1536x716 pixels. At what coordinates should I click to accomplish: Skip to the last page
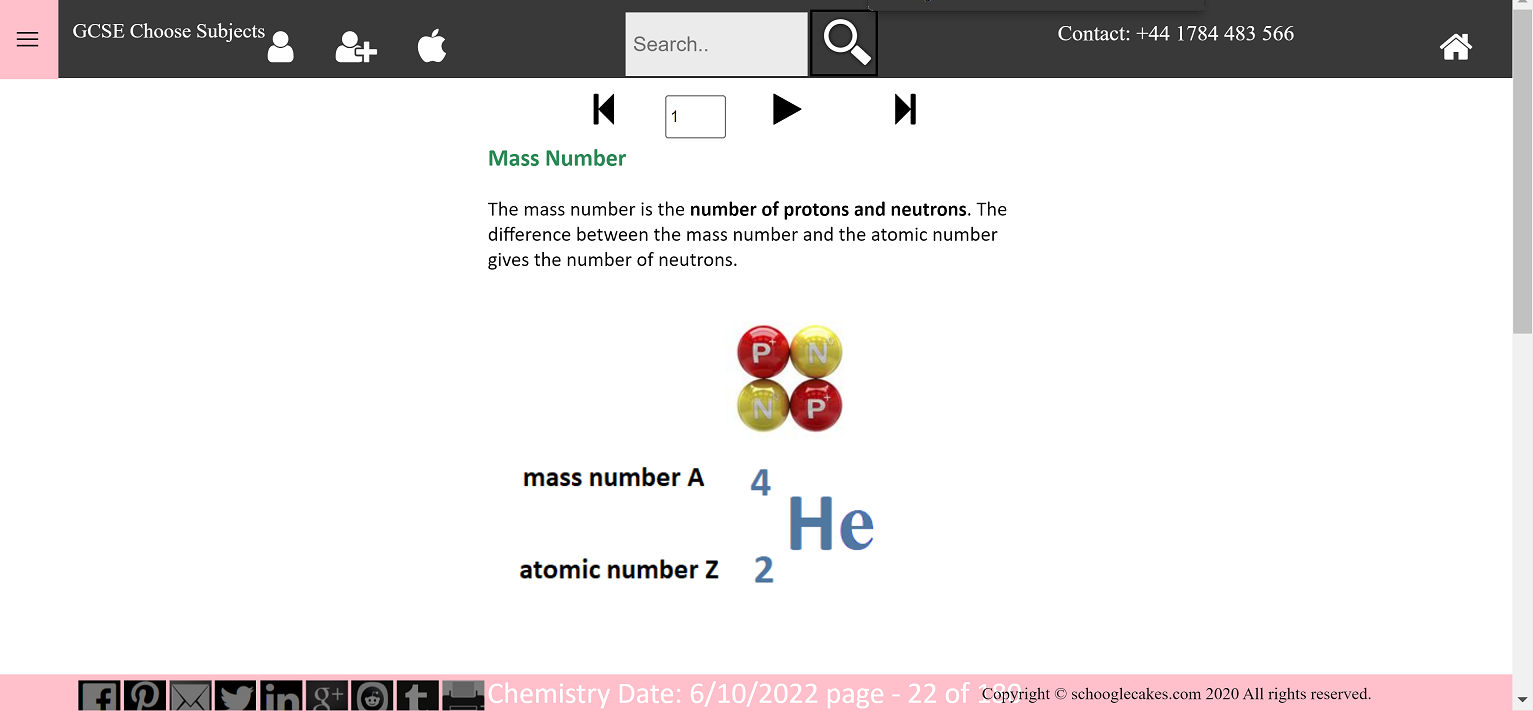905,109
